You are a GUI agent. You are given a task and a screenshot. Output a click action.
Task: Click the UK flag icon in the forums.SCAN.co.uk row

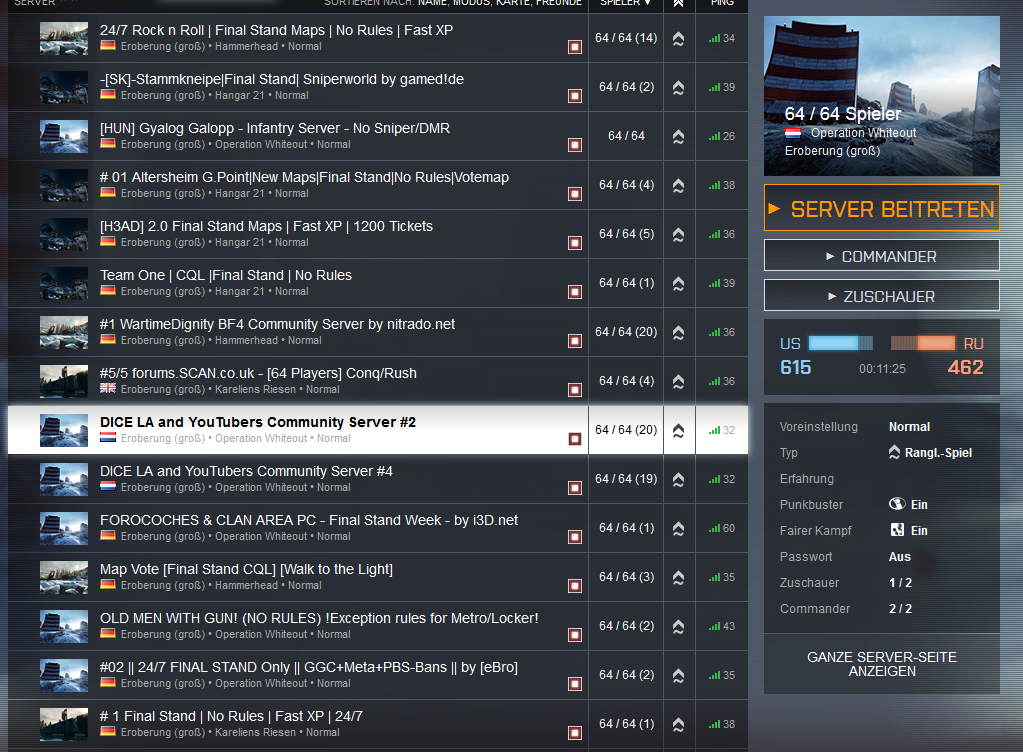pyautogui.click(x=108, y=388)
